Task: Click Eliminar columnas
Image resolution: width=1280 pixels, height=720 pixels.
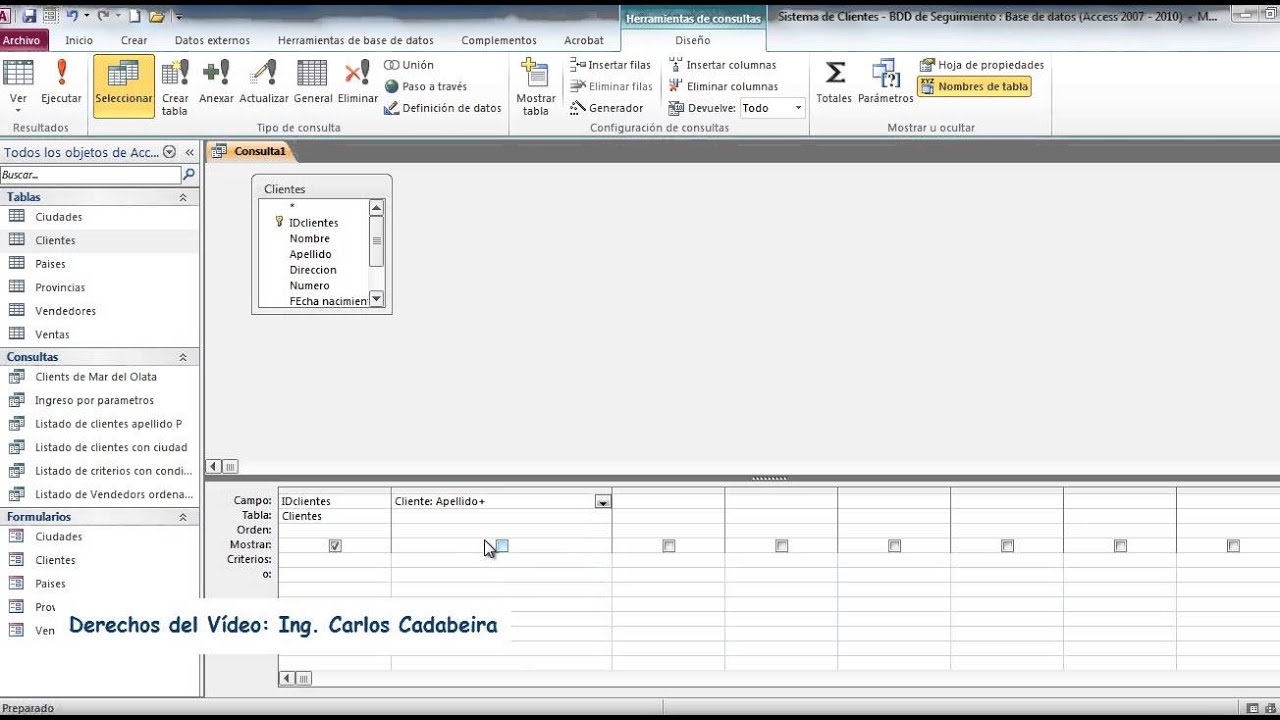Action: coord(723,87)
